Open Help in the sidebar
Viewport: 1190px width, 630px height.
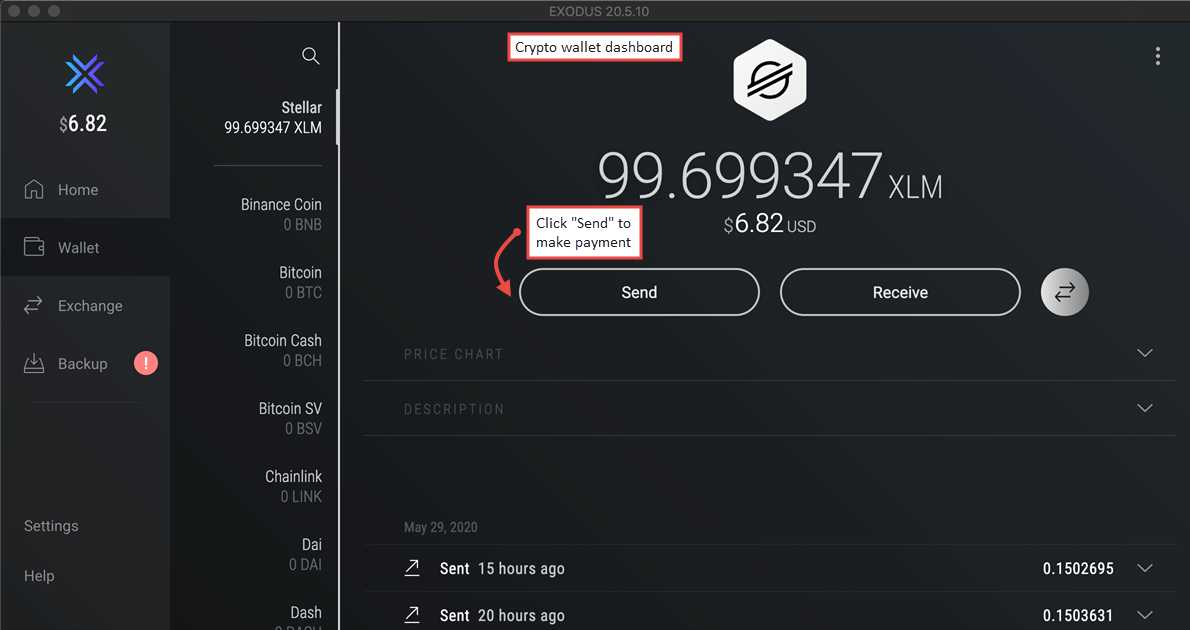pyautogui.click(x=39, y=576)
